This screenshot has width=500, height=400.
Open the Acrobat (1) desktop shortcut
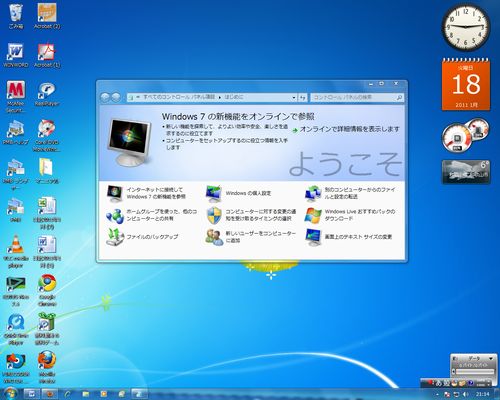(x=47, y=56)
